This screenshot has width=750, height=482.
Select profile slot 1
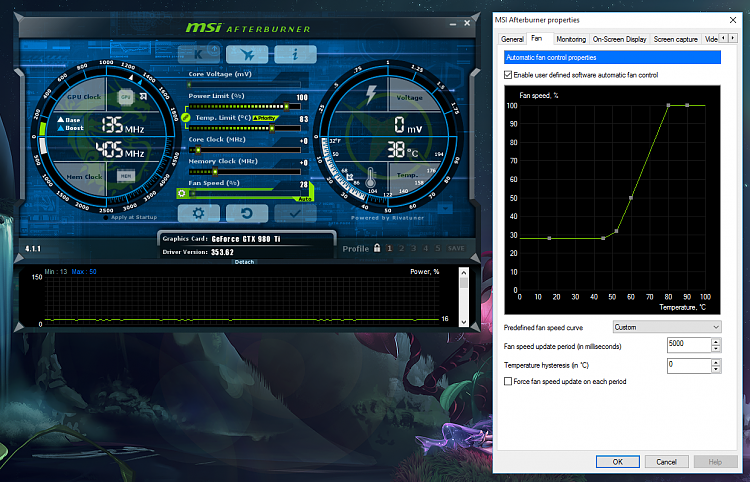[x=389, y=248]
